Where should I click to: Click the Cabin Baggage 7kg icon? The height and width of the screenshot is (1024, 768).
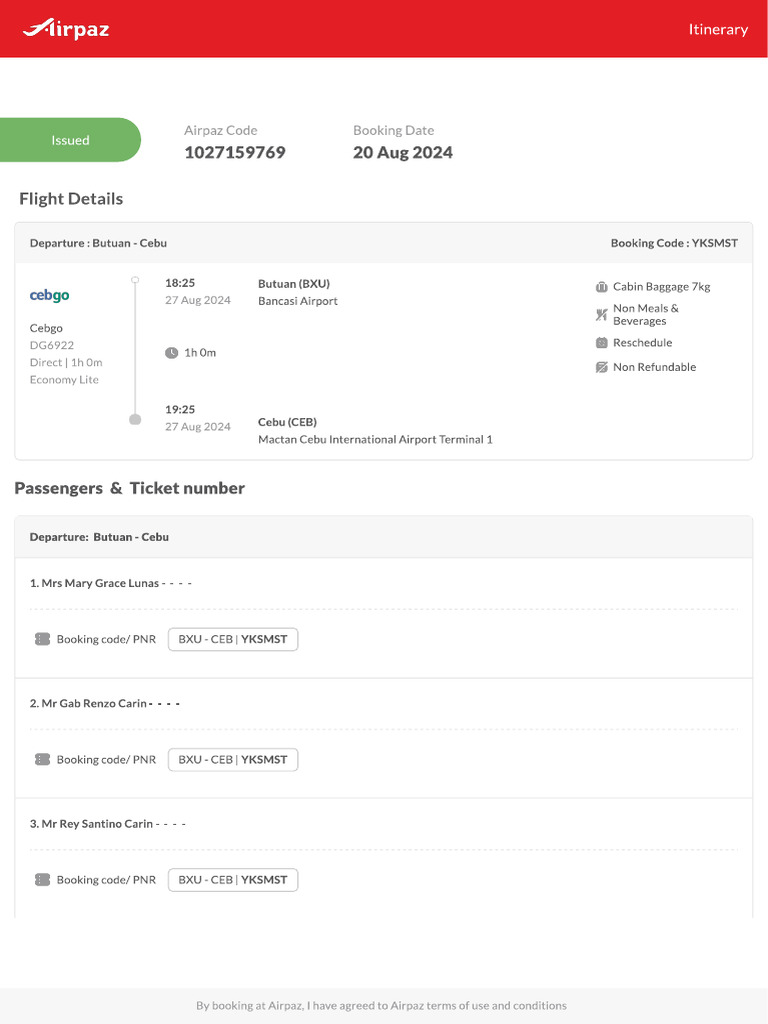(602, 287)
